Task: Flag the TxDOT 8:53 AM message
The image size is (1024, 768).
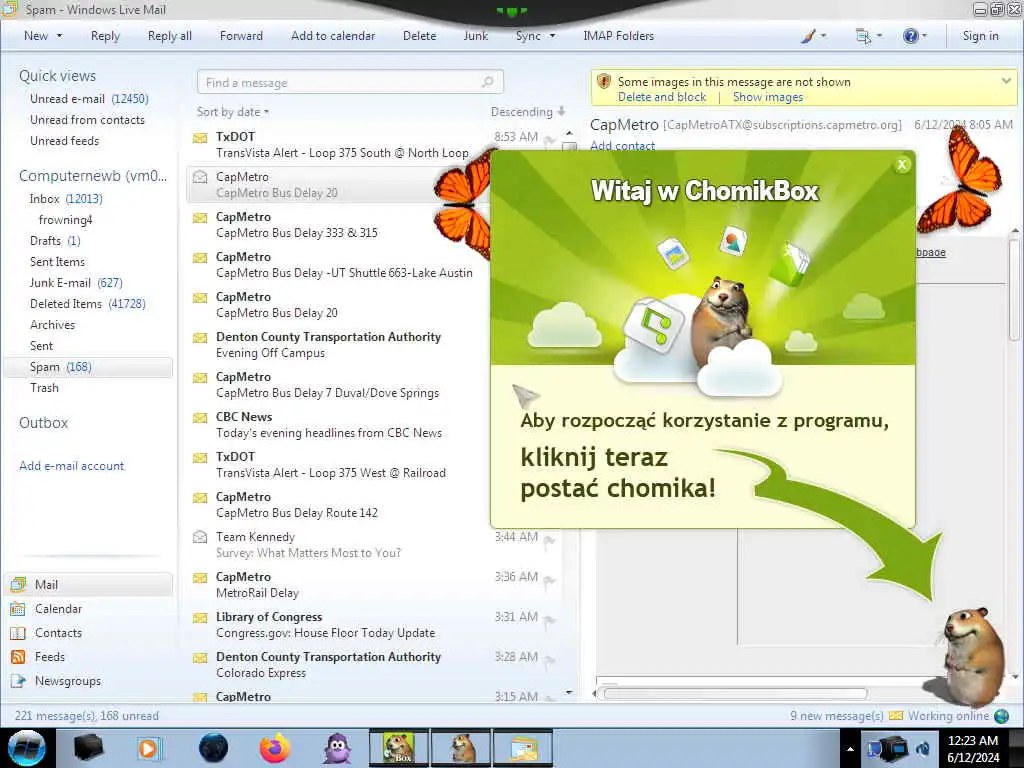Action: coord(549,140)
